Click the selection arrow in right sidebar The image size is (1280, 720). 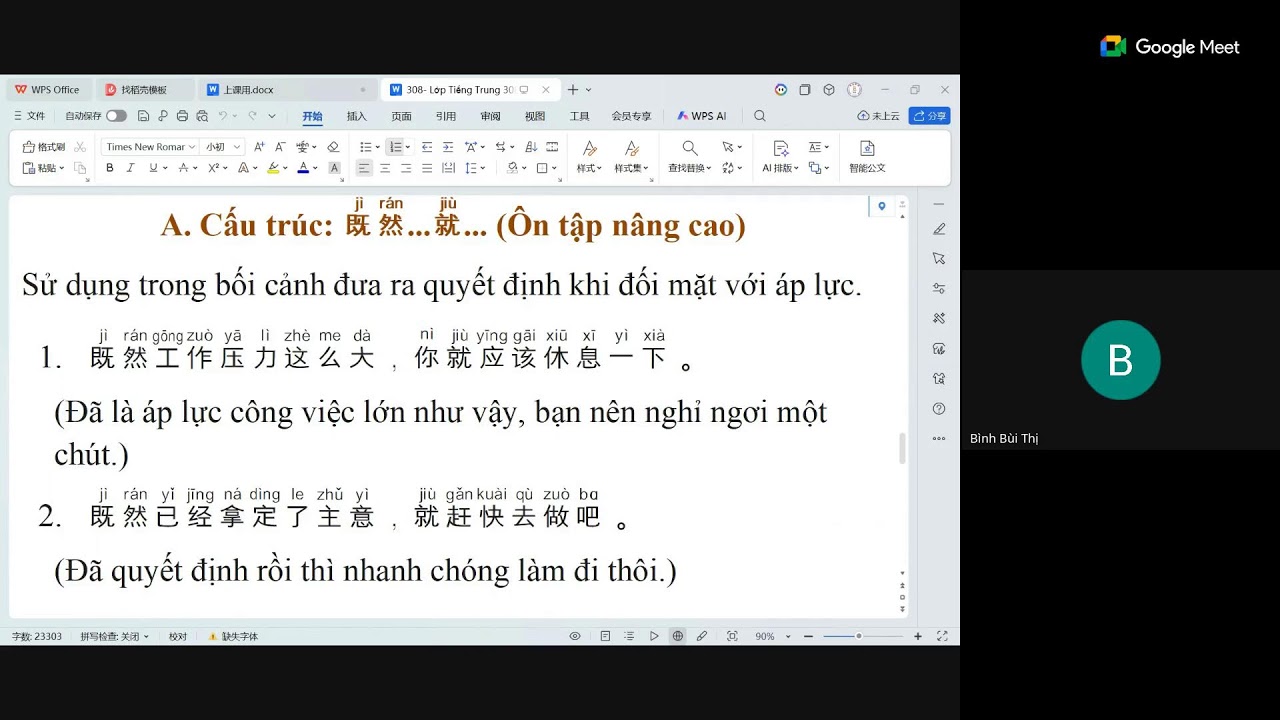pyautogui.click(x=939, y=258)
